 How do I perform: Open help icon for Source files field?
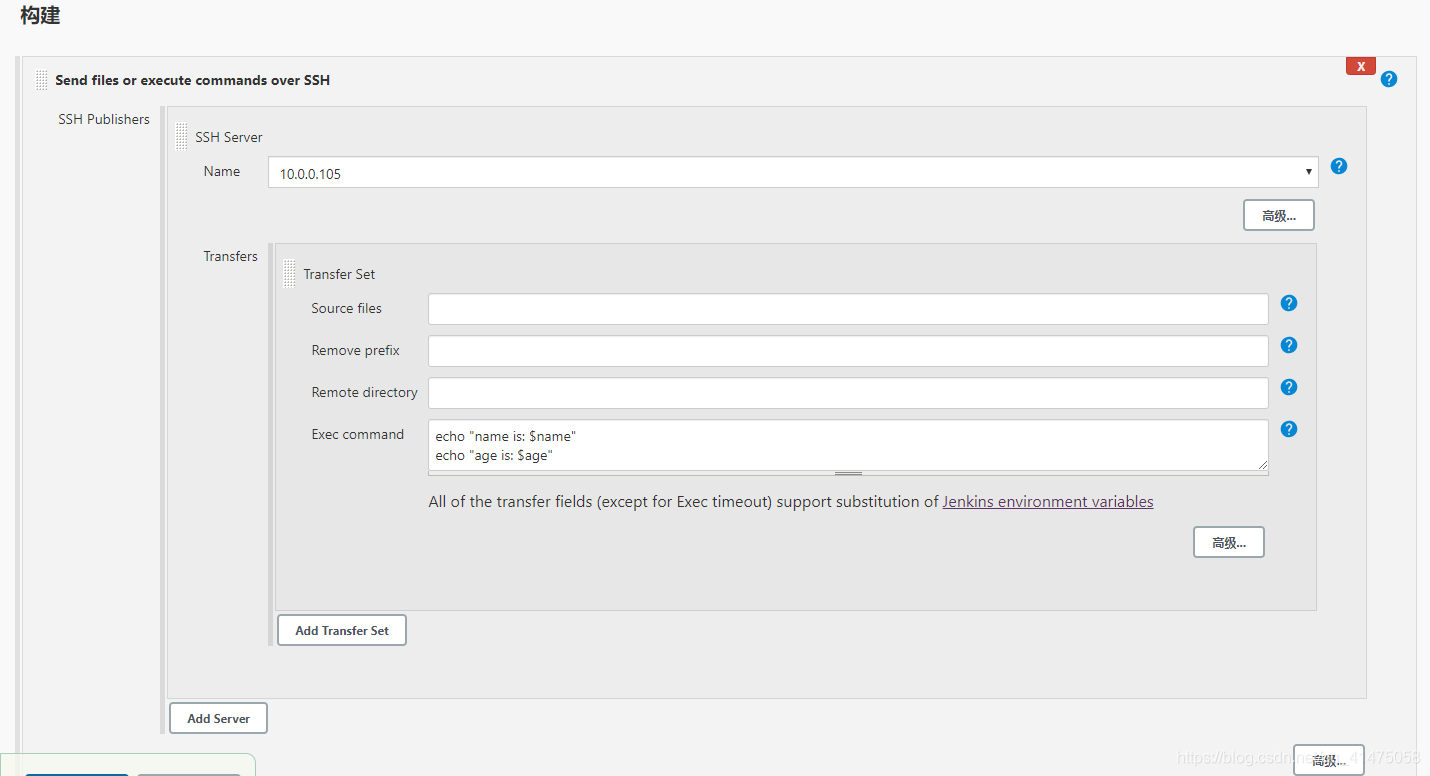tap(1289, 303)
